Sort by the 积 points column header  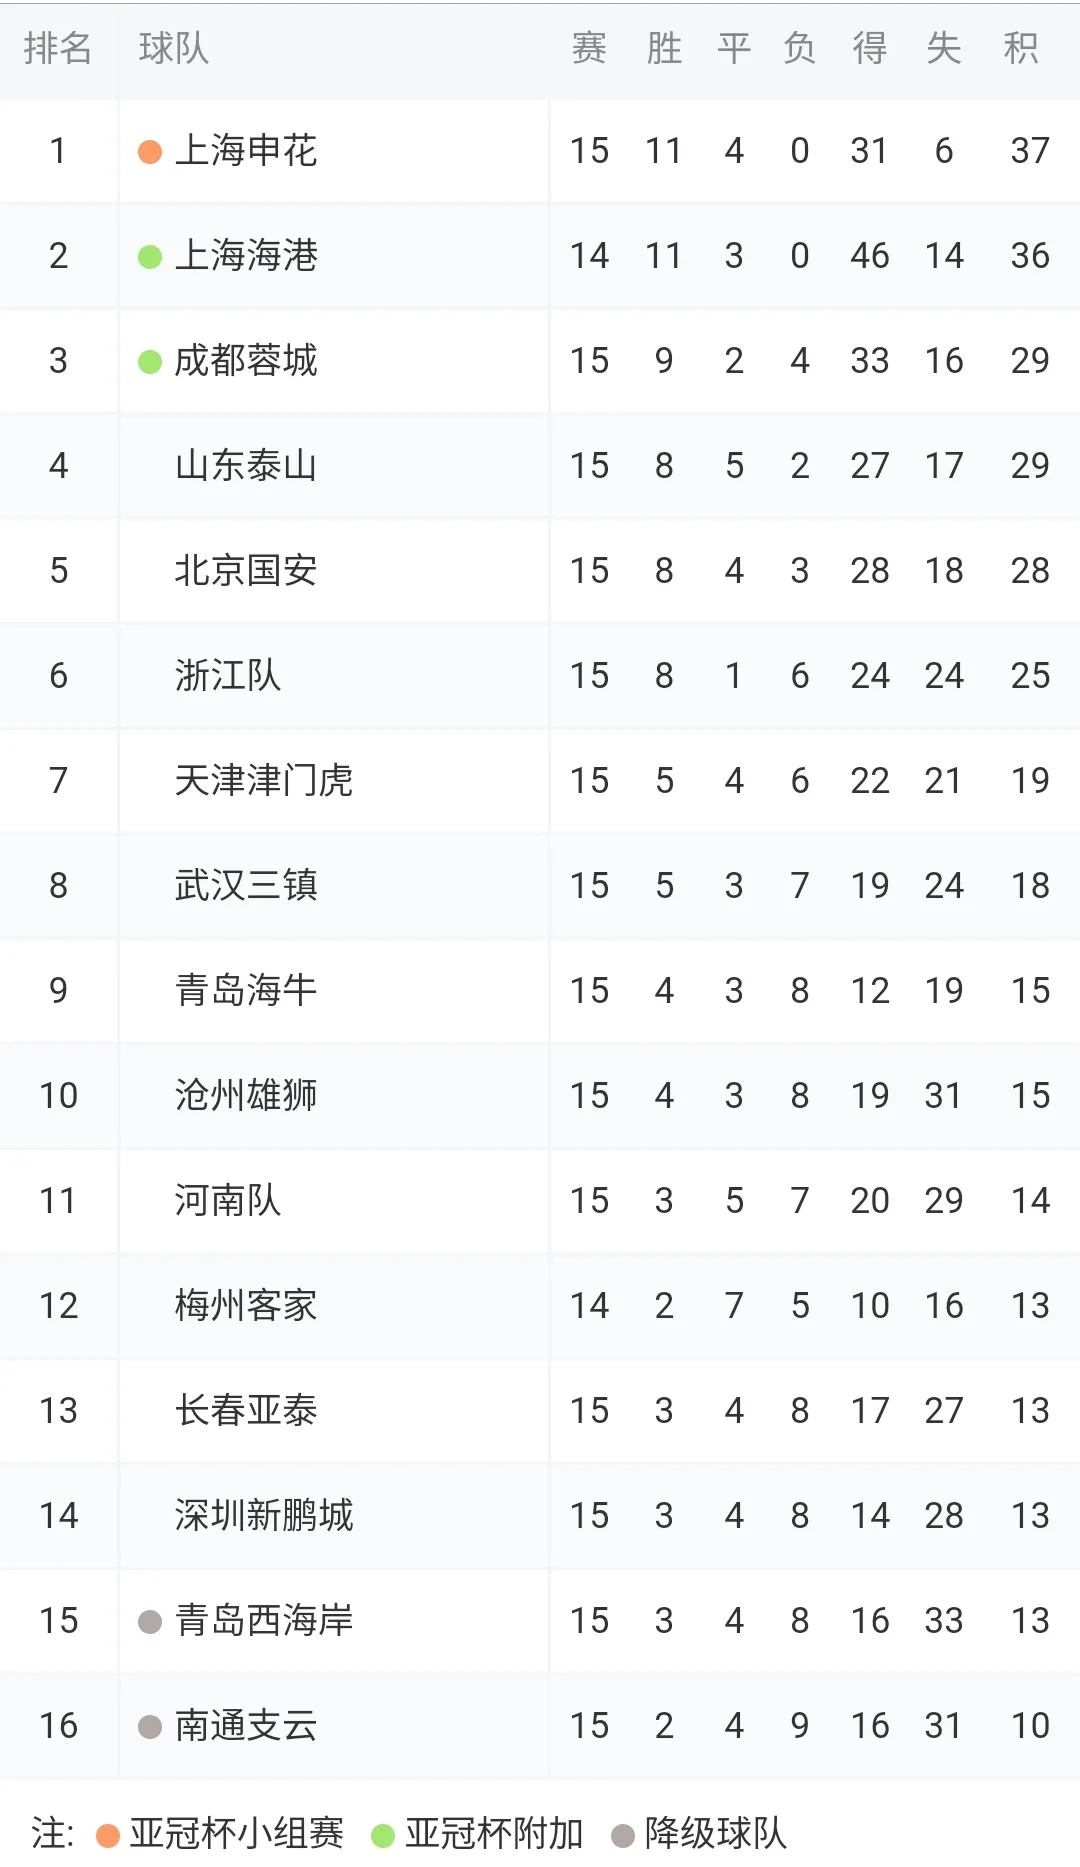pos(1021,48)
